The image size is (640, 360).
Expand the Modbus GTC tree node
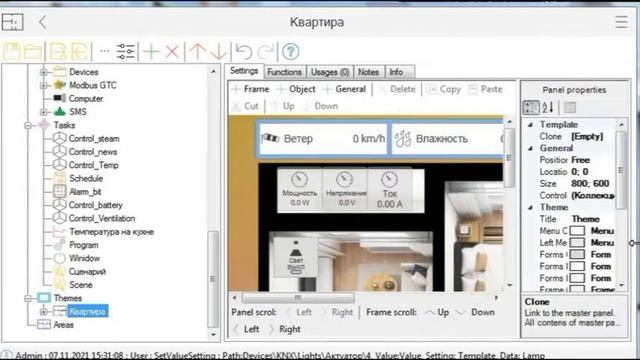[x=43, y=85]
